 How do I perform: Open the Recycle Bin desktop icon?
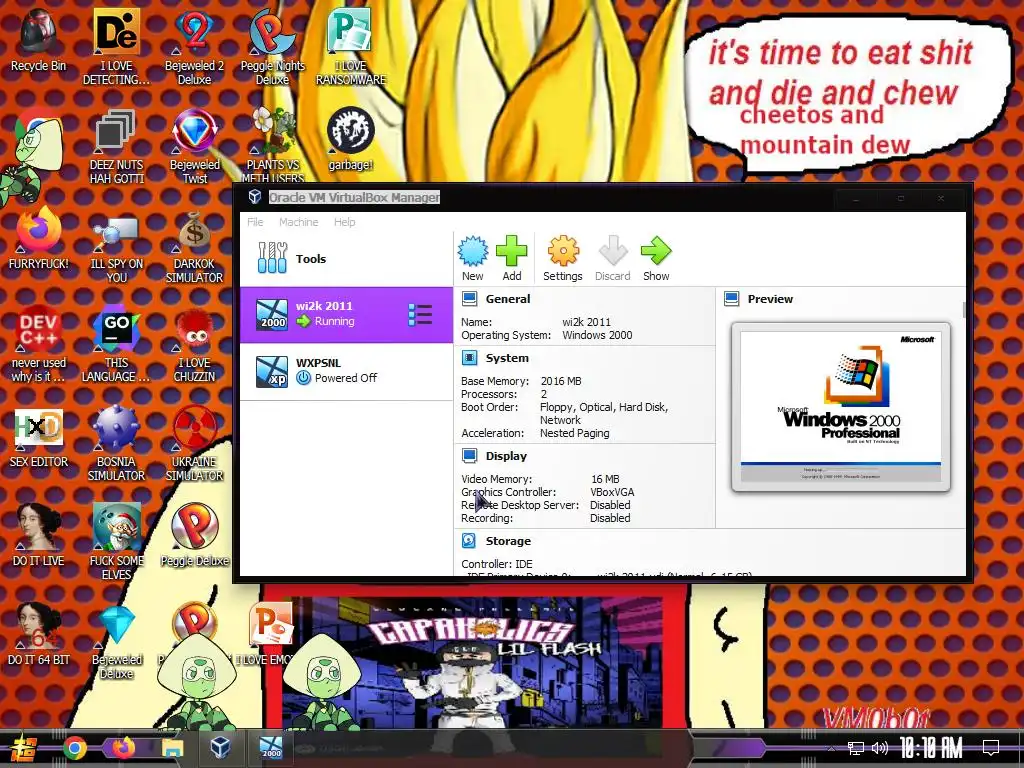[x=38, y=40]
